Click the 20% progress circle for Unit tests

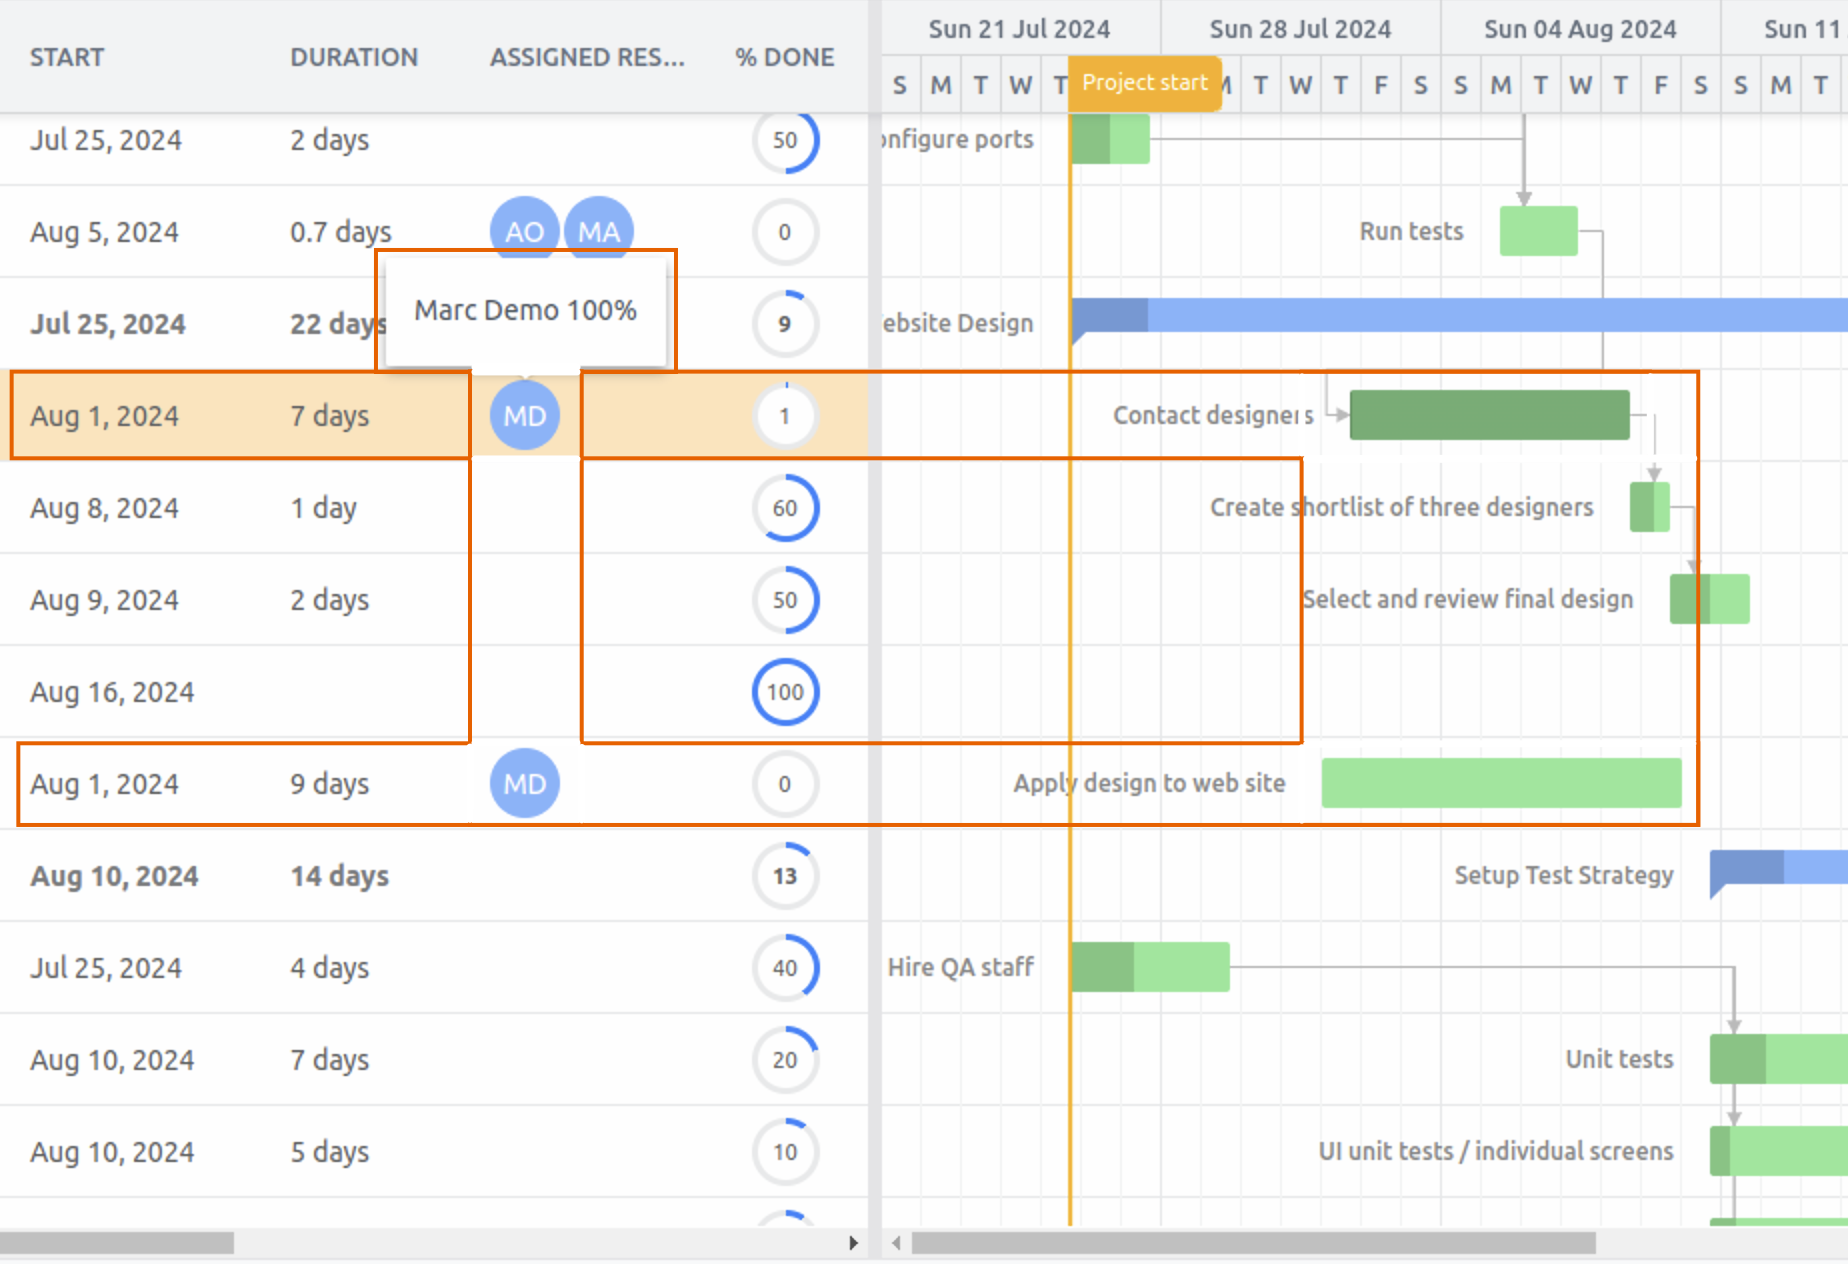click(785, 1060)
